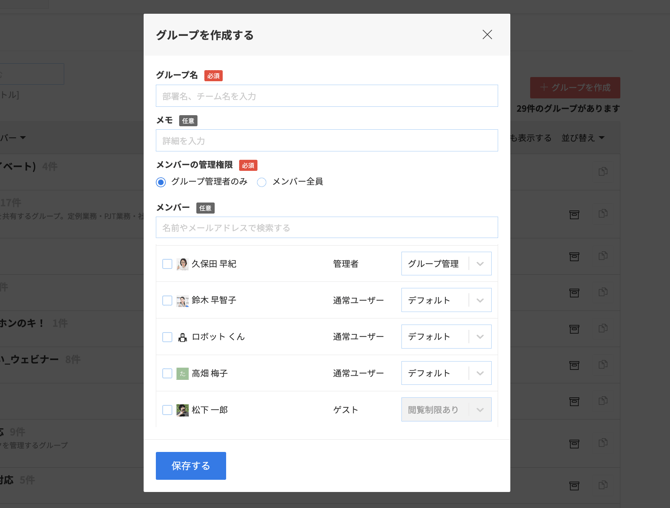
Task: Focus the メンバー search input field
Action: point(327,227)
